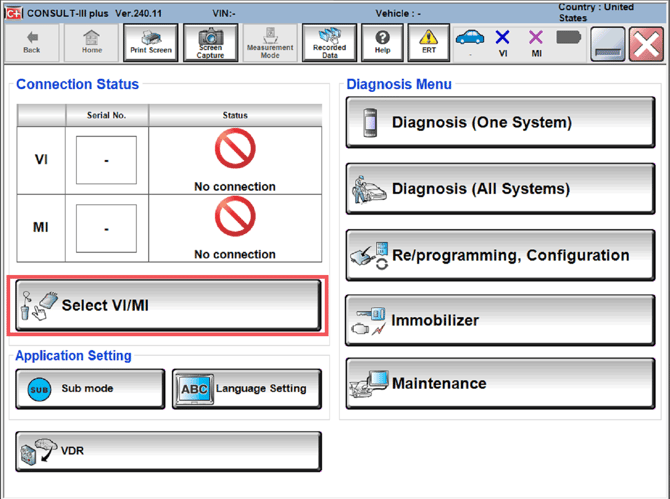
Task: Open Re/programming, Configuration
Action: coord(500,255)
